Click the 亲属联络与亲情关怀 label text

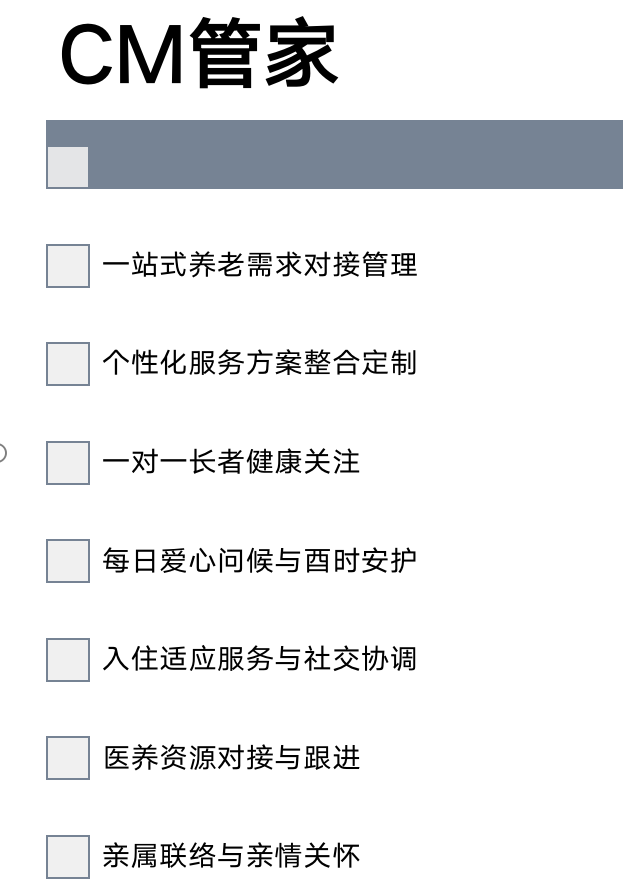pyautogui.click(x=231, y=855)
